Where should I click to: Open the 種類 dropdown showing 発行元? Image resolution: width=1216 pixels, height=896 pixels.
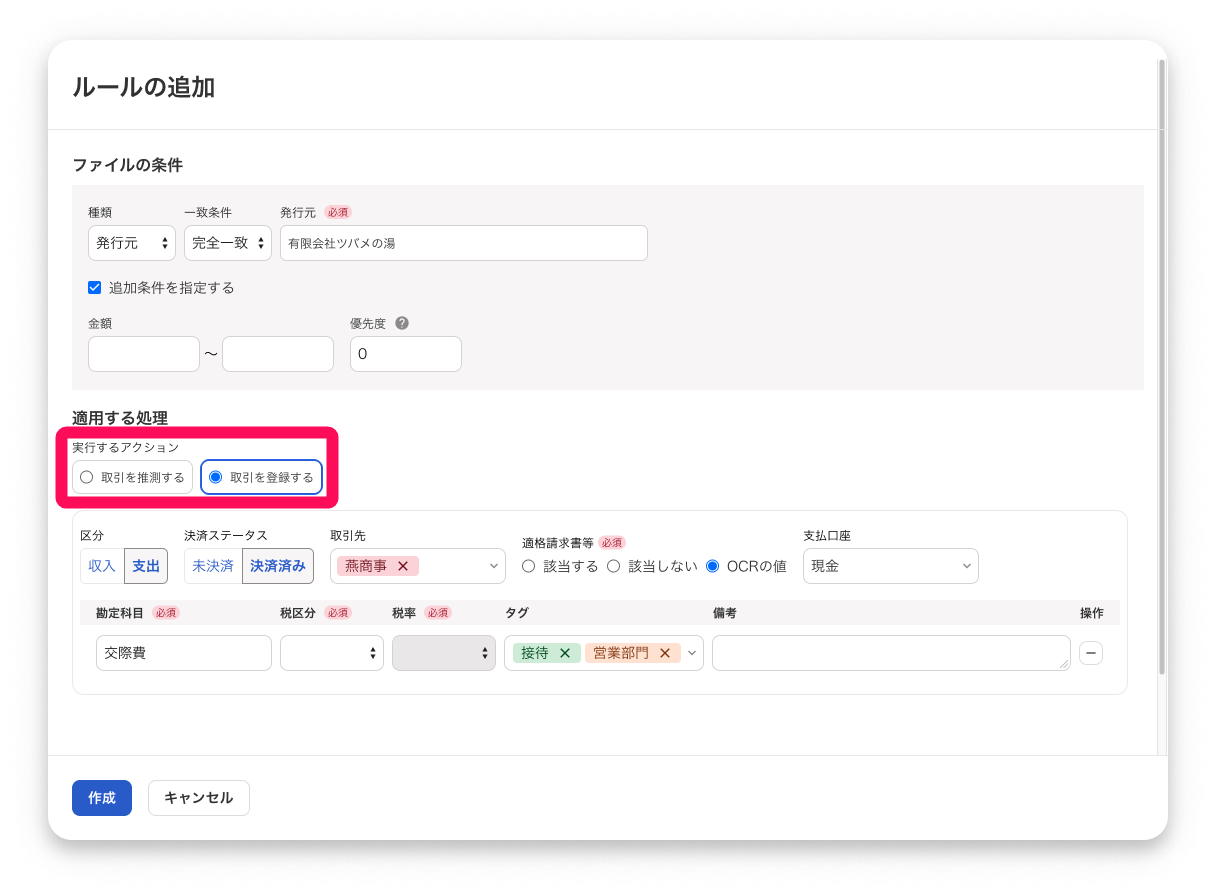(x=132, y=243)
